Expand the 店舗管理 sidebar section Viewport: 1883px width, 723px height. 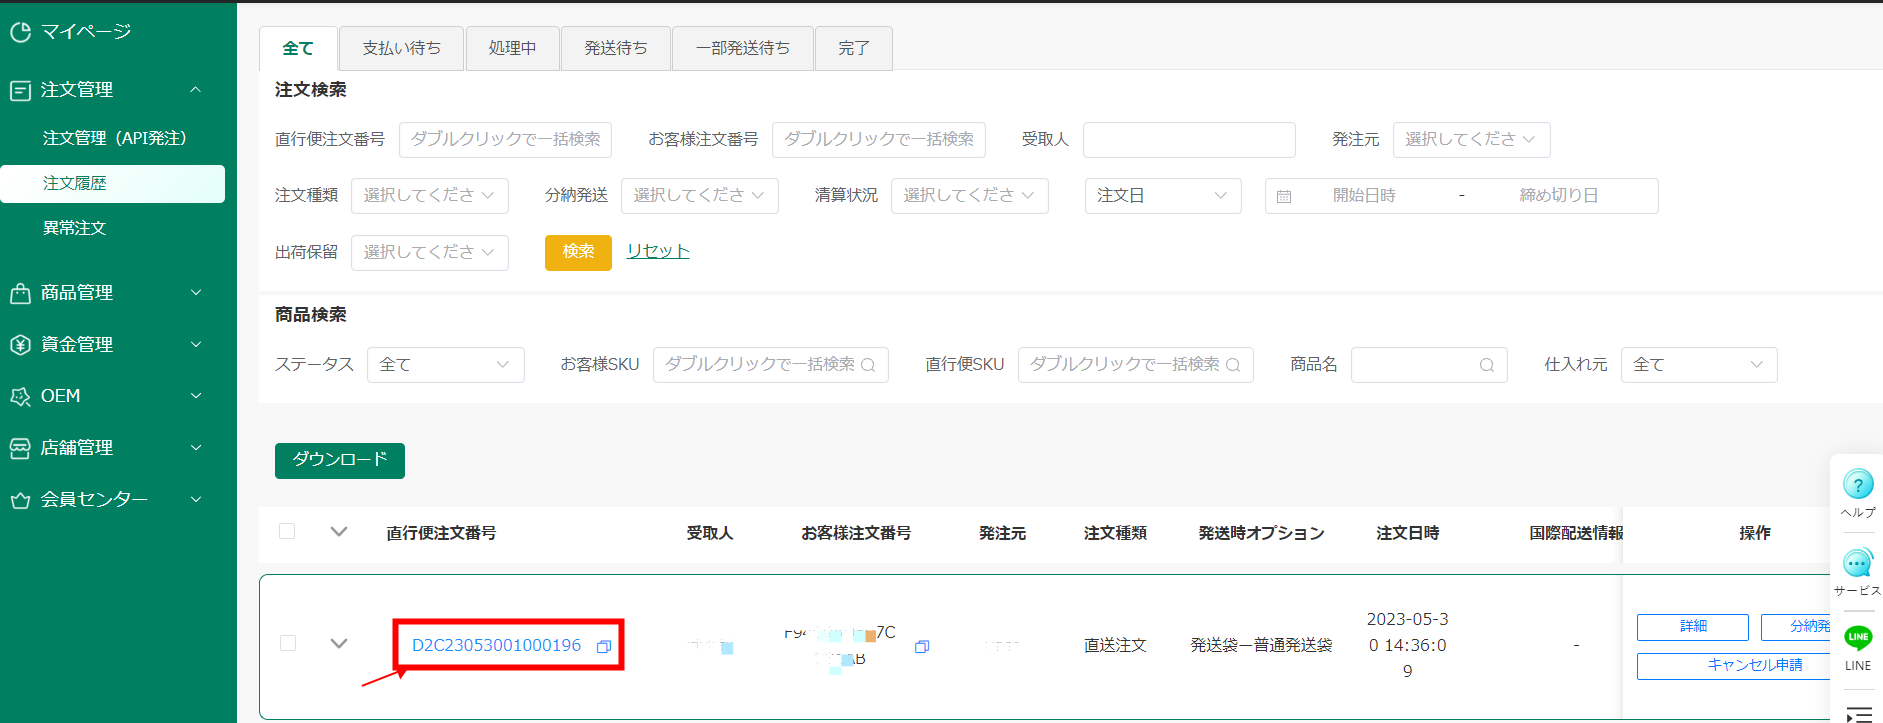[196, 448]
